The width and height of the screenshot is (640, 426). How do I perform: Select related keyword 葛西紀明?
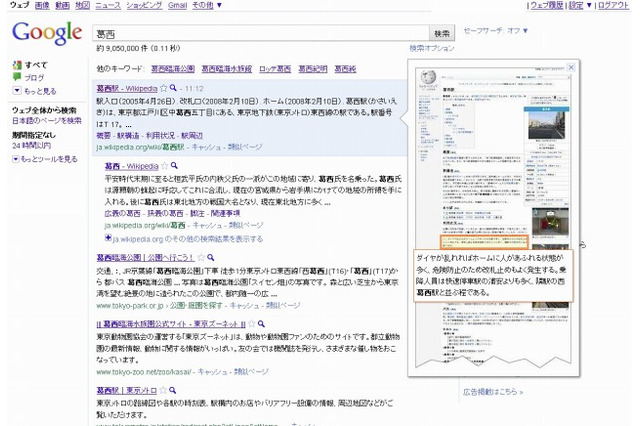tap(313, 69)
